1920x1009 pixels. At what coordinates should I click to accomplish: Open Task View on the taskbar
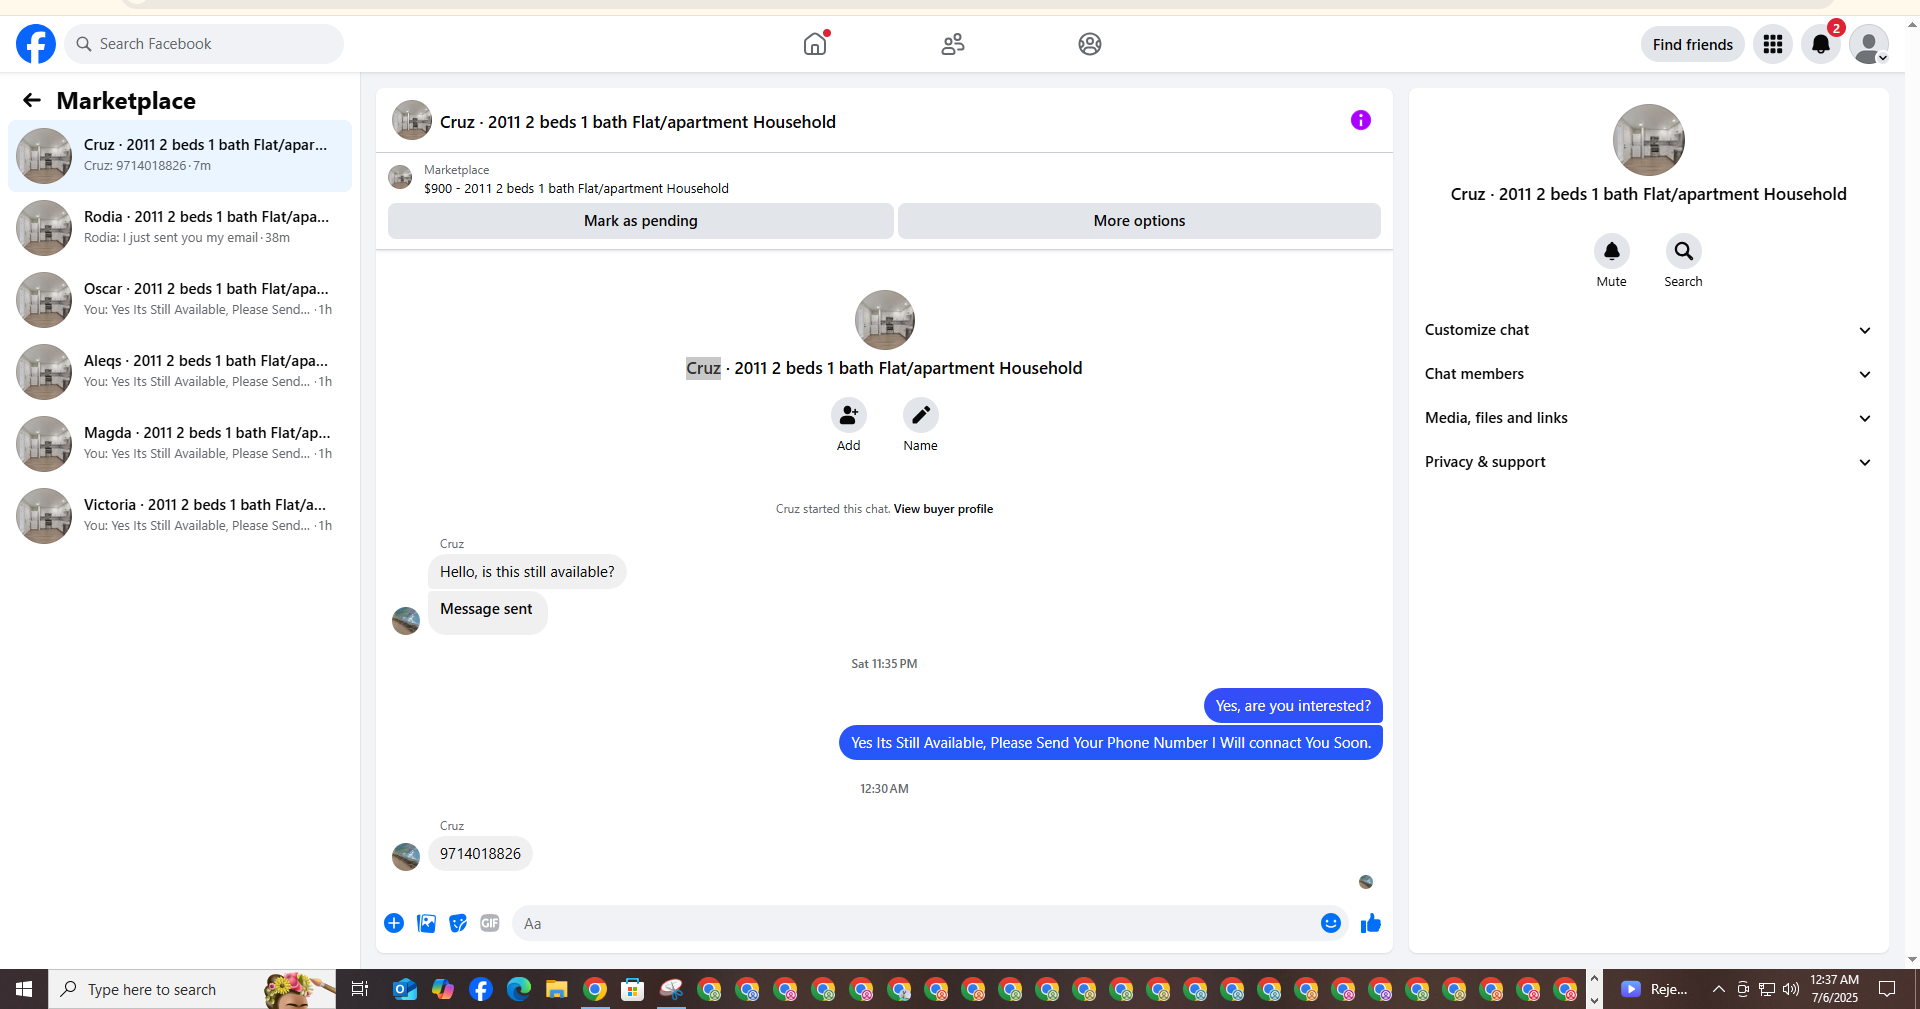tap(360, 989)
